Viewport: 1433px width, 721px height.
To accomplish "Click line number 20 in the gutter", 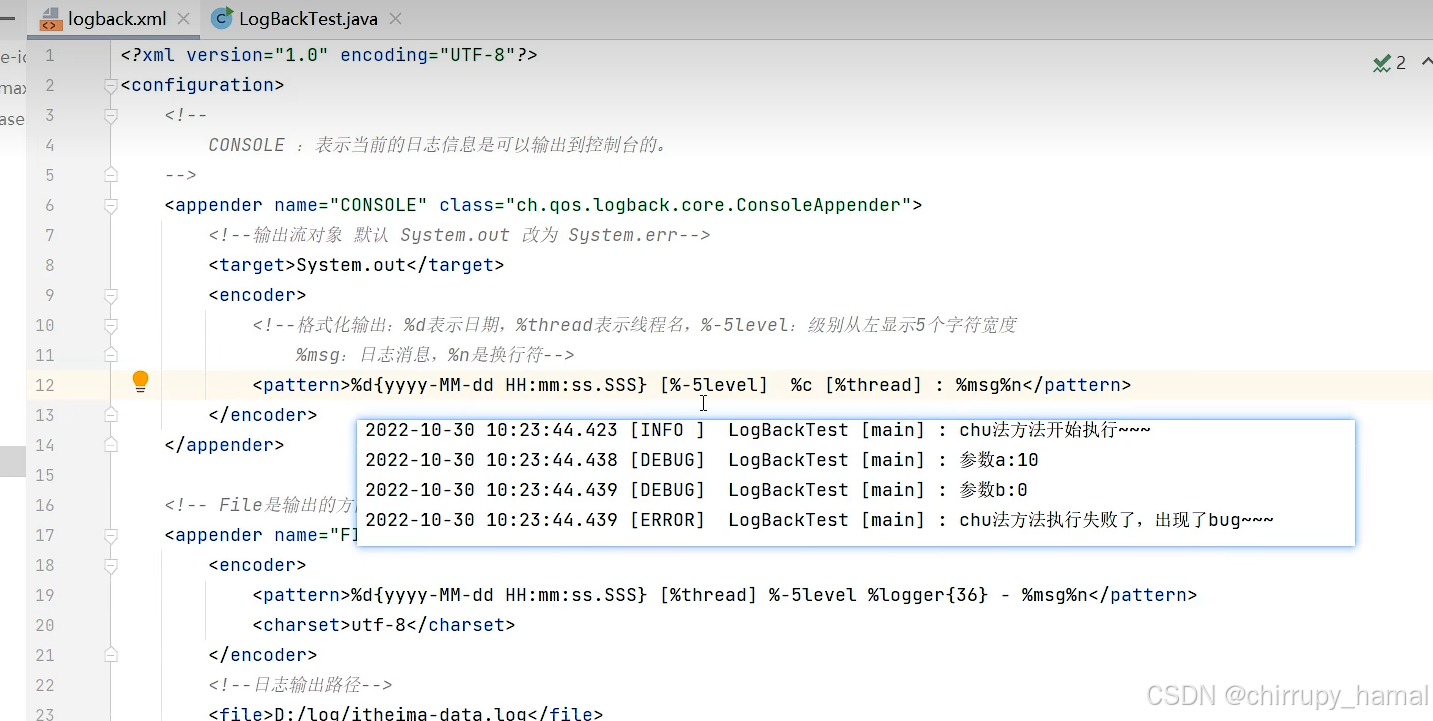I will pyautogui.click(x=44, y=625).
